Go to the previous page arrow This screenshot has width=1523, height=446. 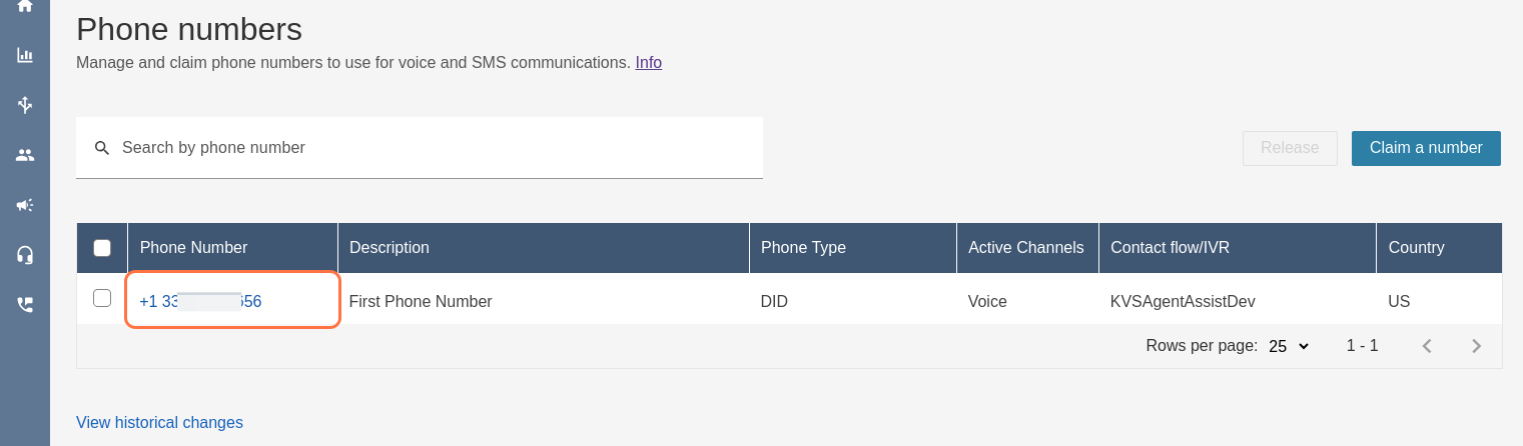pyautogui.click(x=1427, y=346)
